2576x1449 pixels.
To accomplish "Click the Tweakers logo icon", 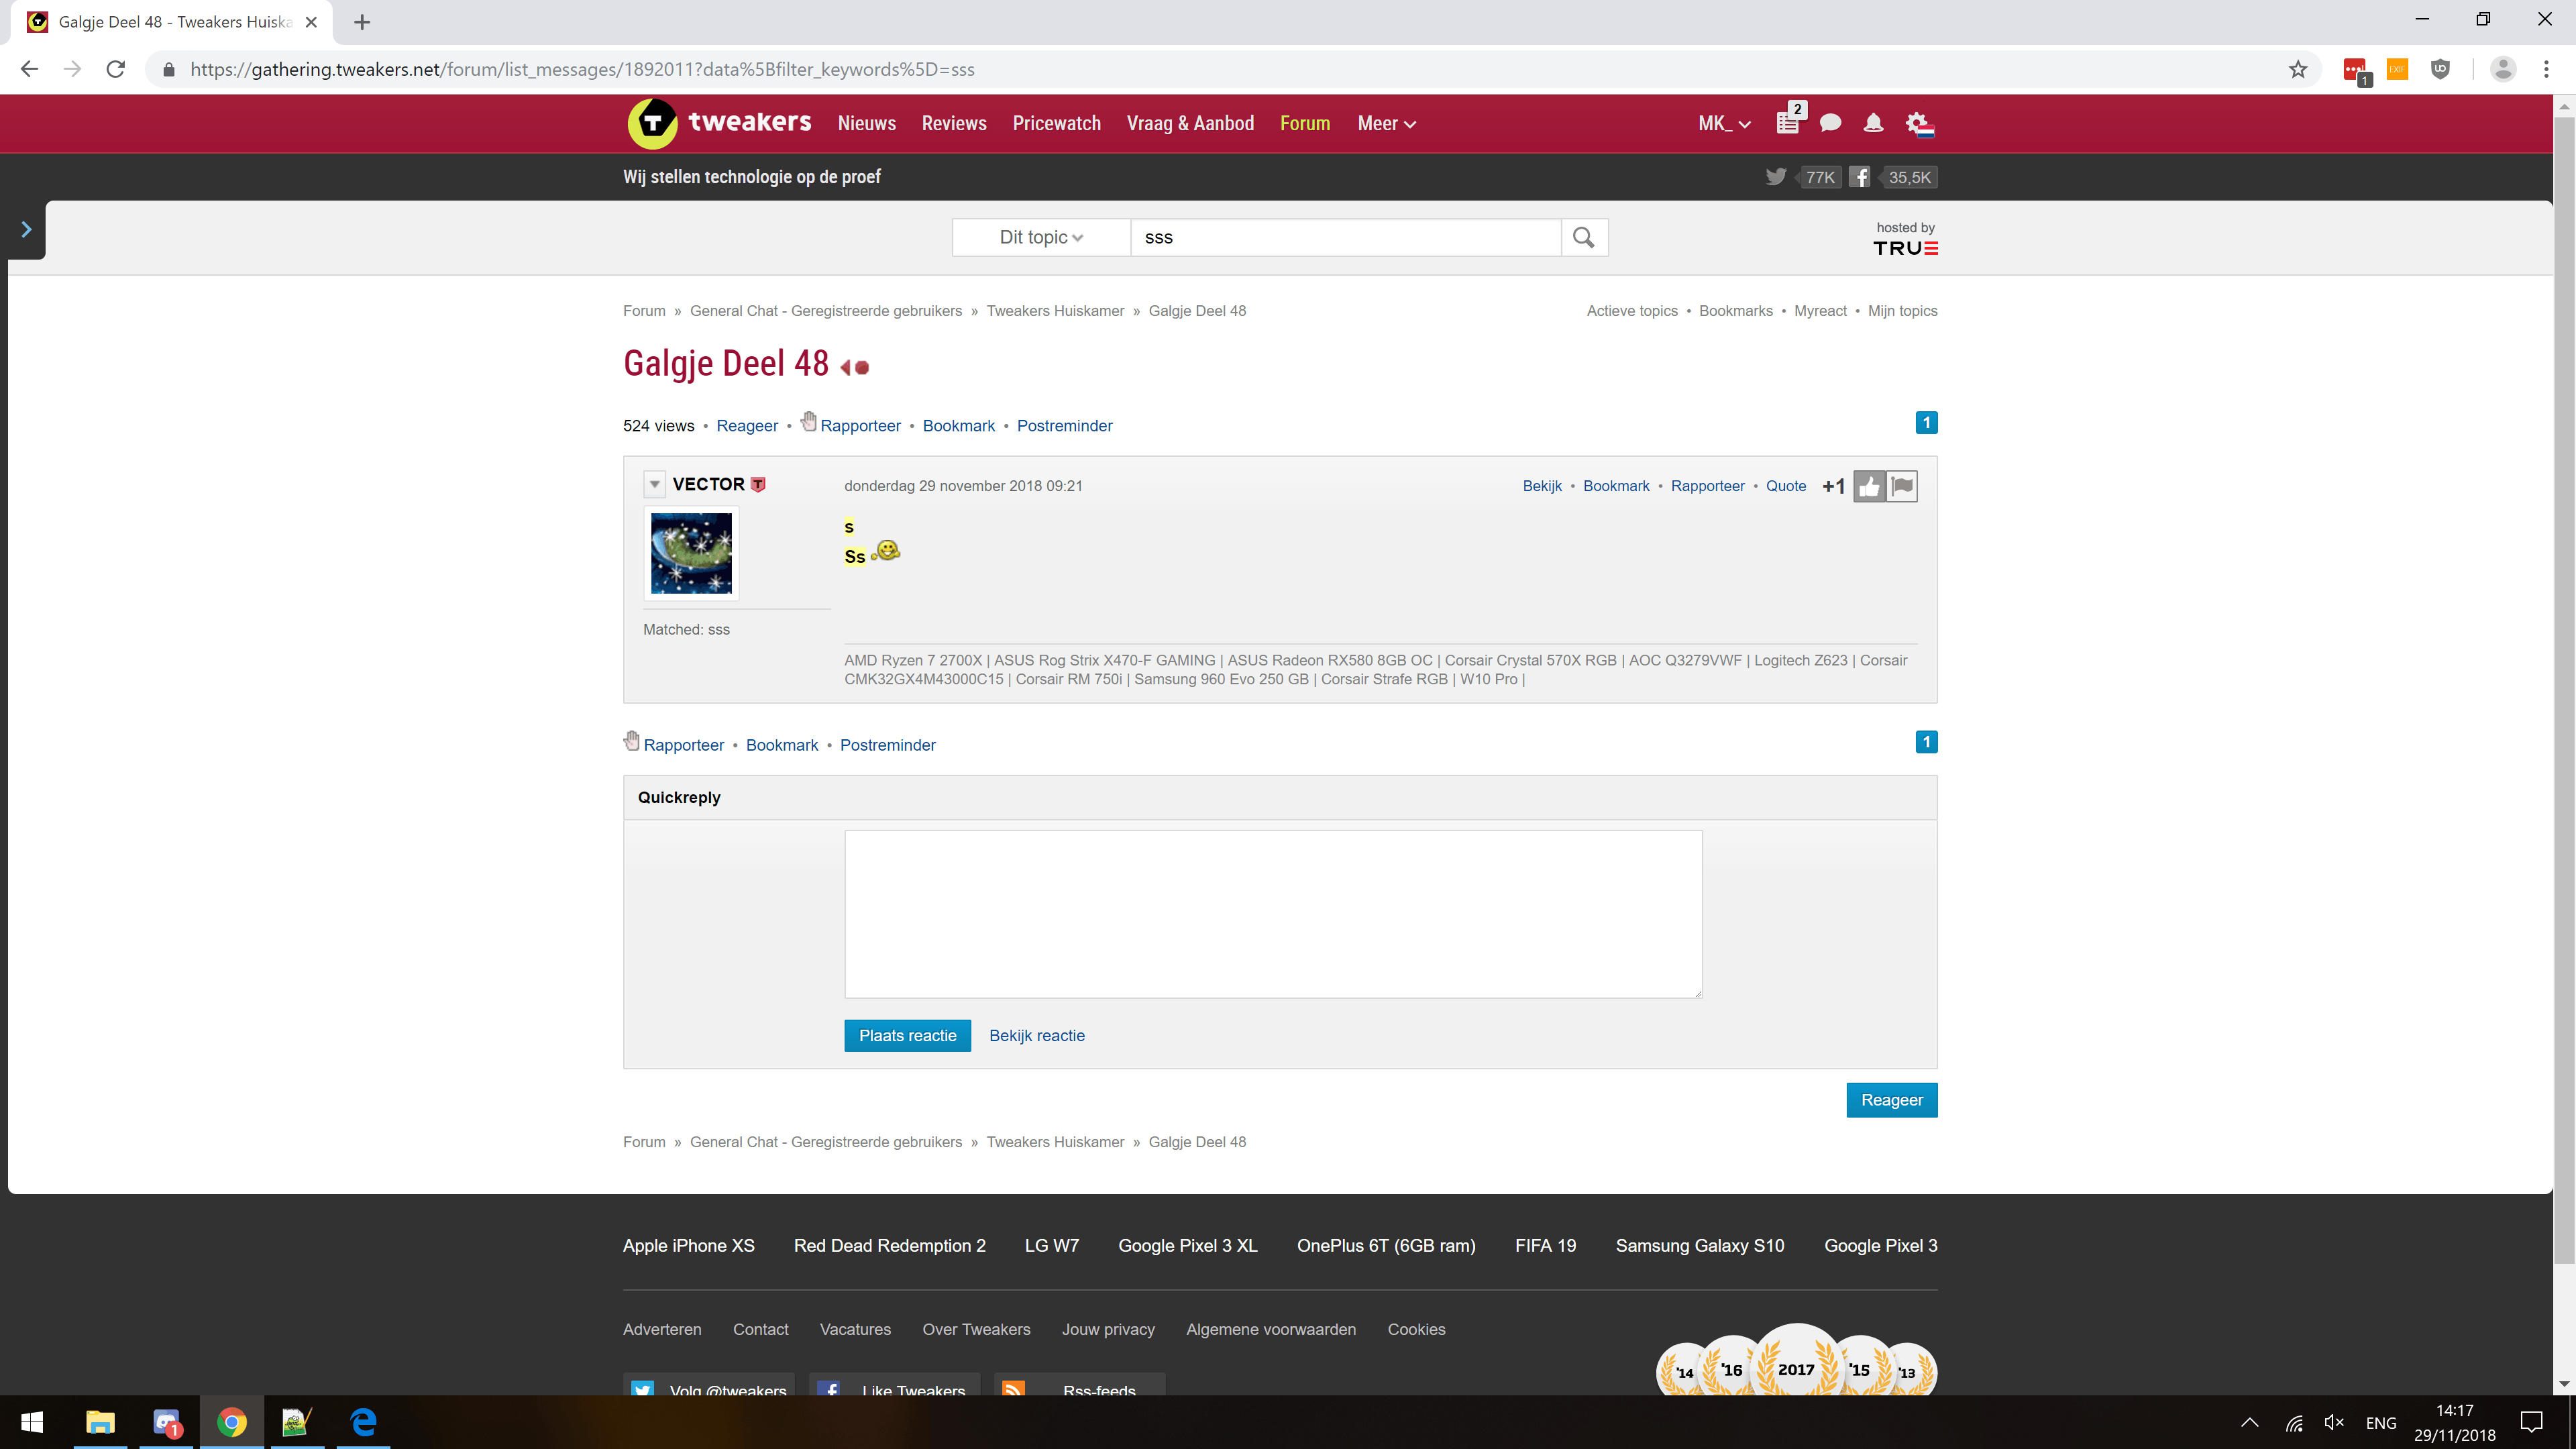I will 652,123.
